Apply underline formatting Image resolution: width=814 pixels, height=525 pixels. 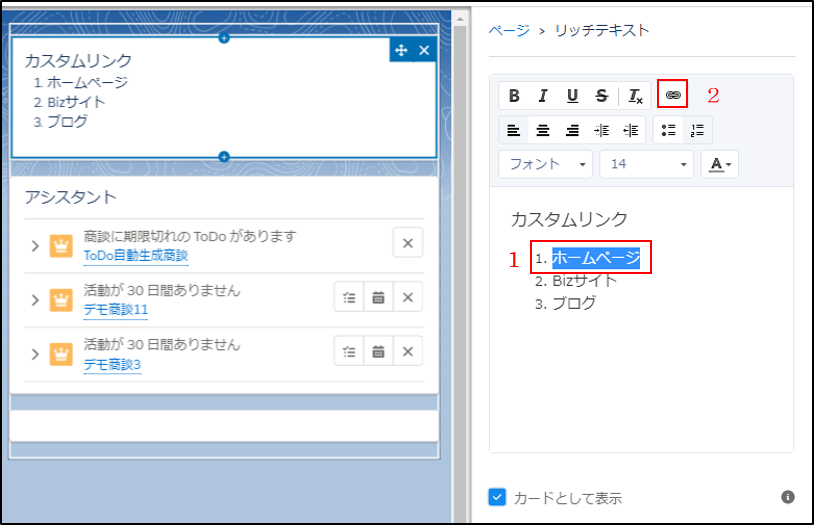point(572,96)
